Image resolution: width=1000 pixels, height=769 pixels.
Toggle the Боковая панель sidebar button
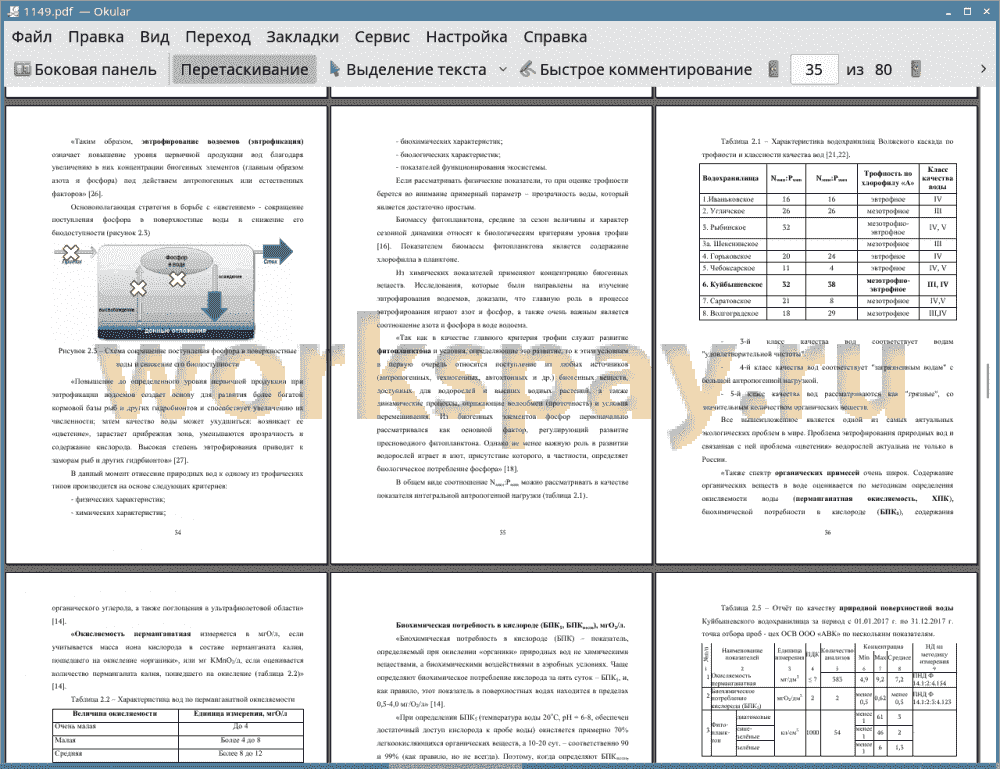[x=85, y=70]
